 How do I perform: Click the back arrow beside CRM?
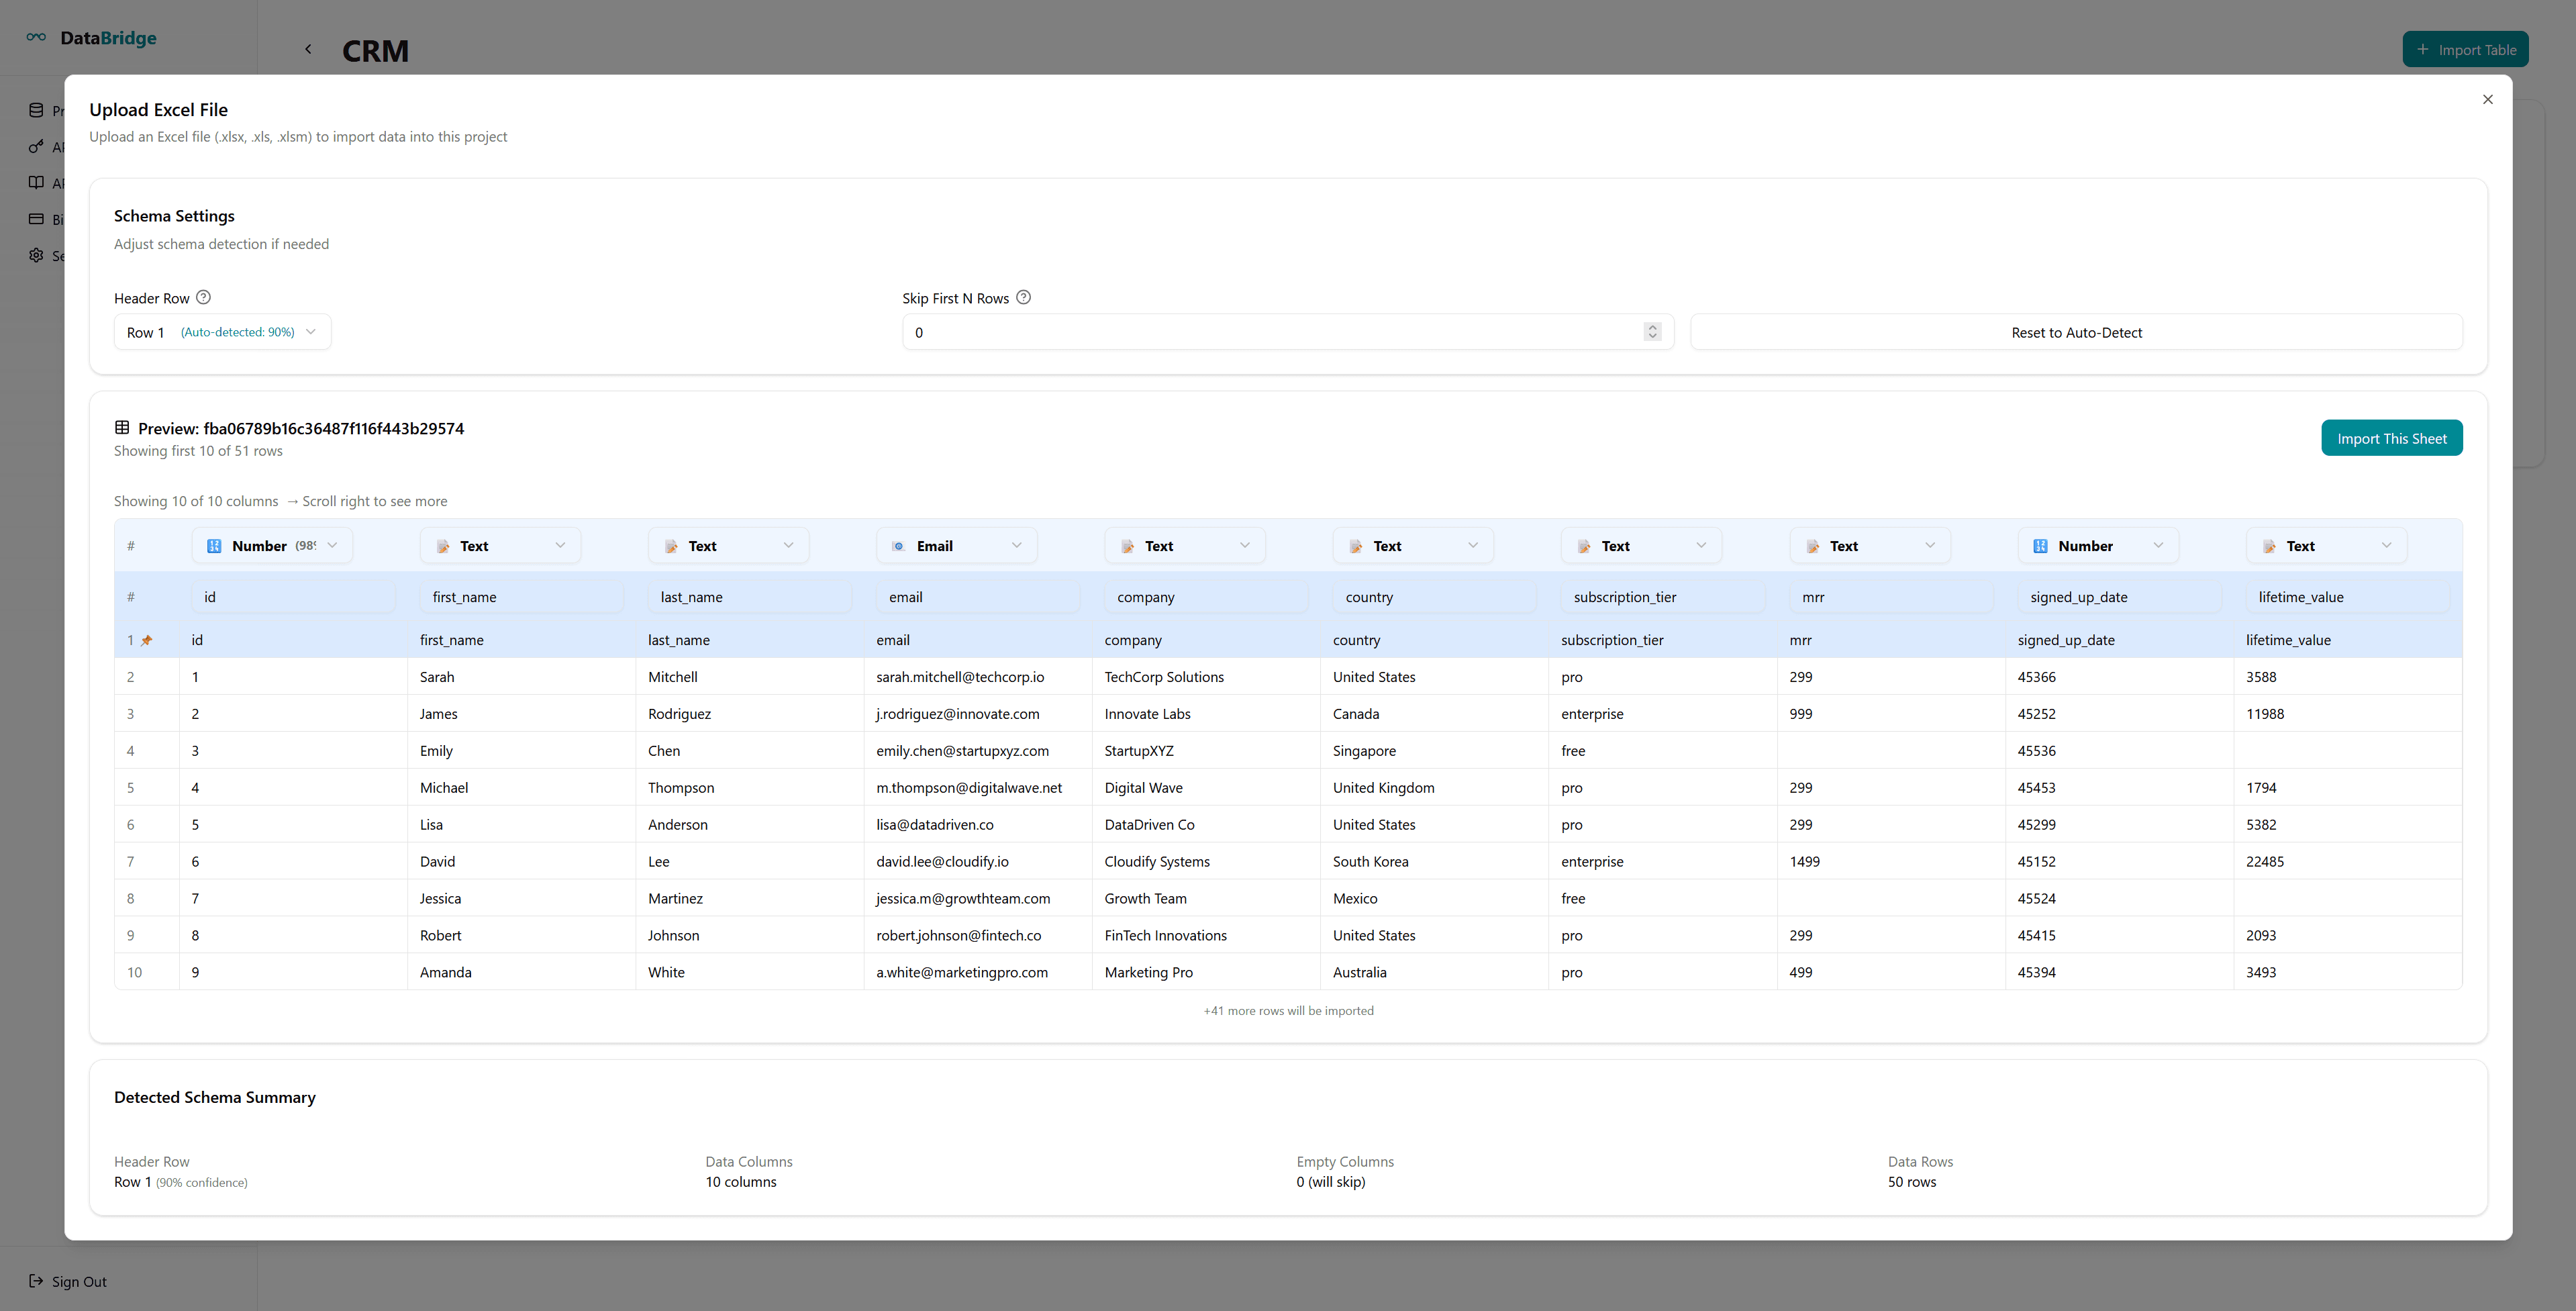tap(308, 49)
